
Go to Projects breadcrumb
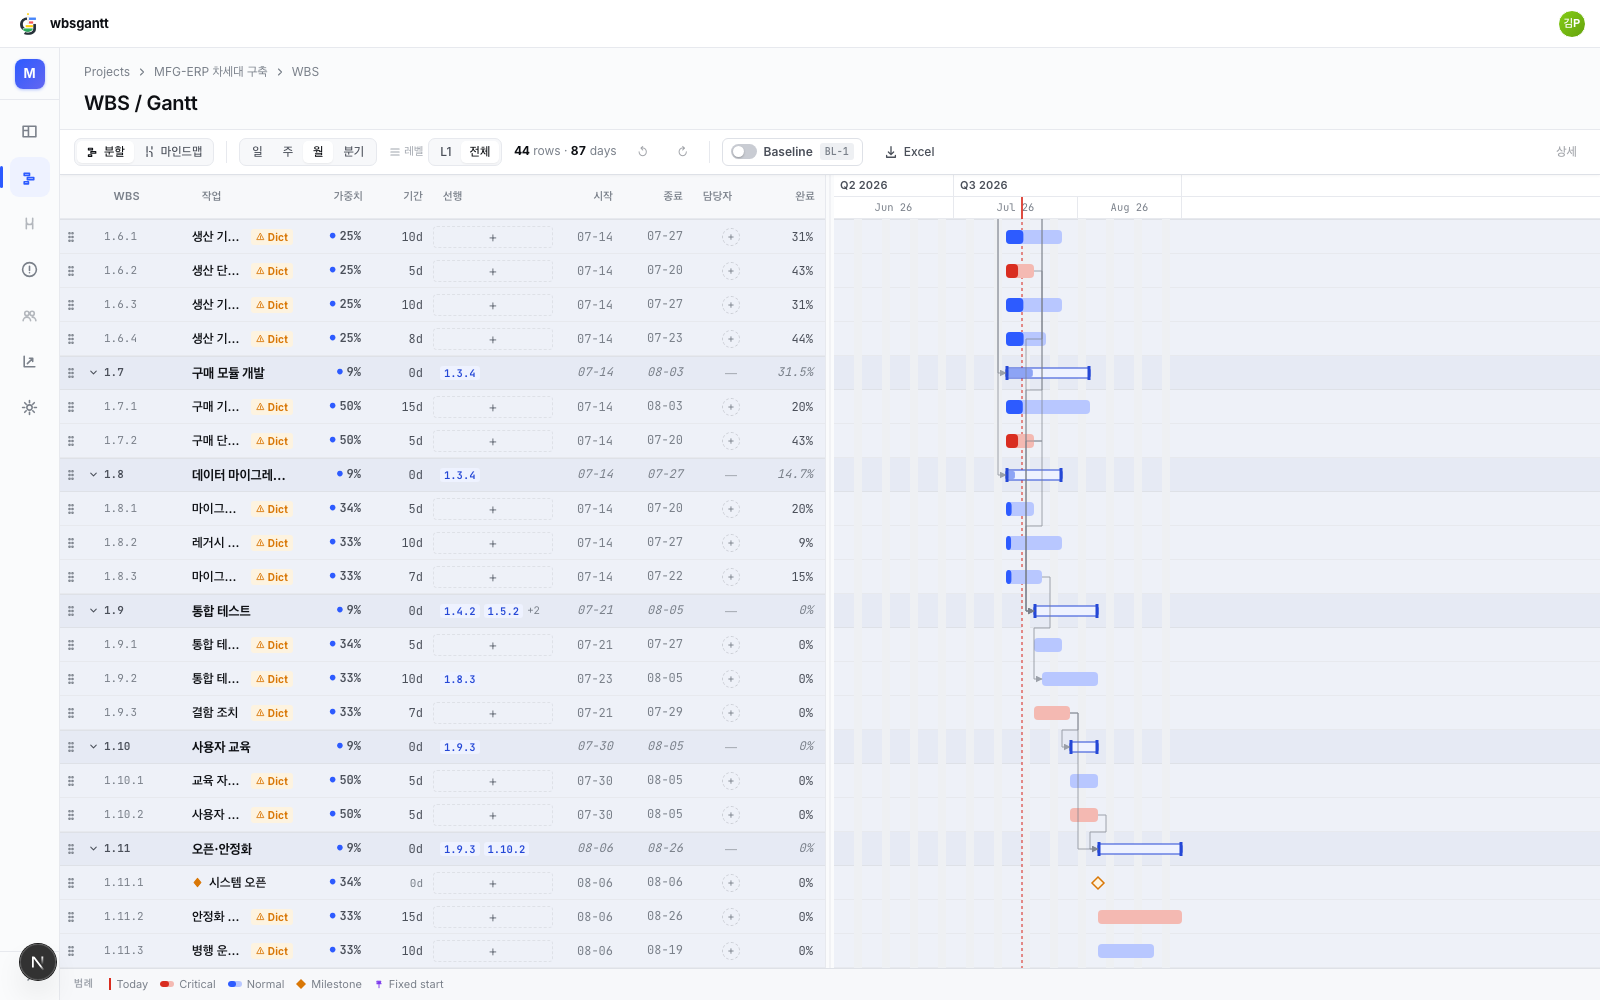(x=107, y=72)
